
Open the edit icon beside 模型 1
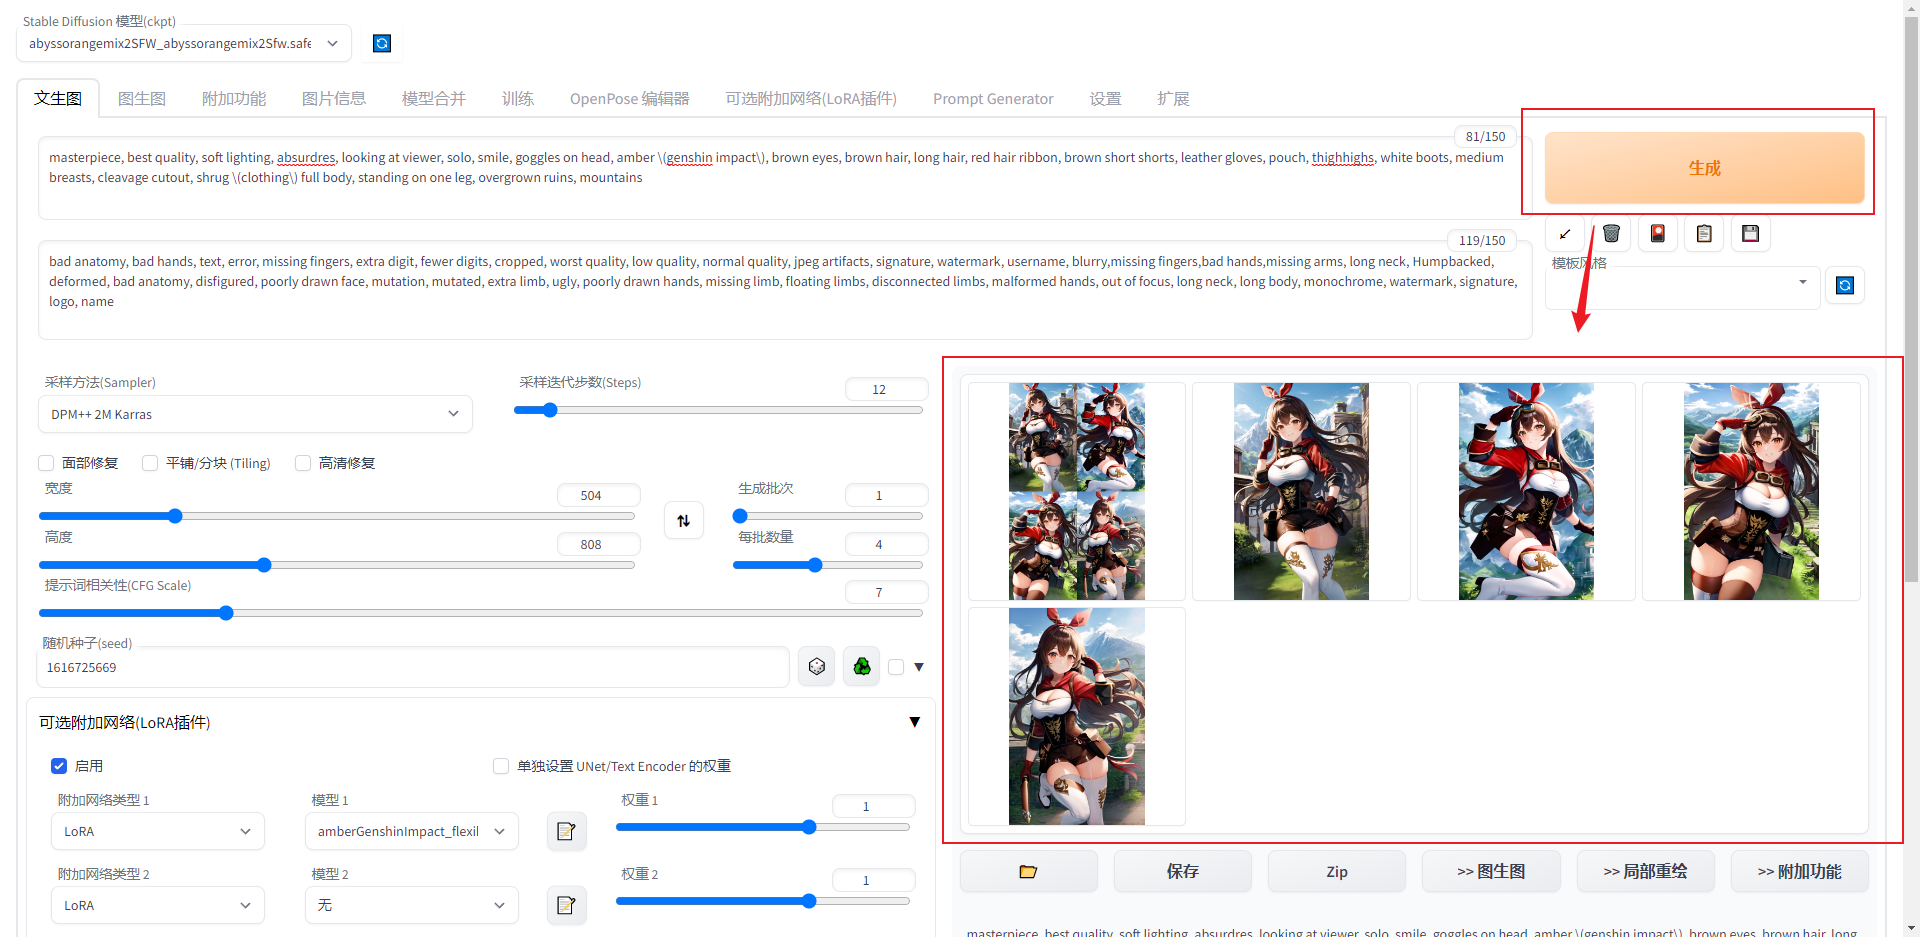(566, 831)
